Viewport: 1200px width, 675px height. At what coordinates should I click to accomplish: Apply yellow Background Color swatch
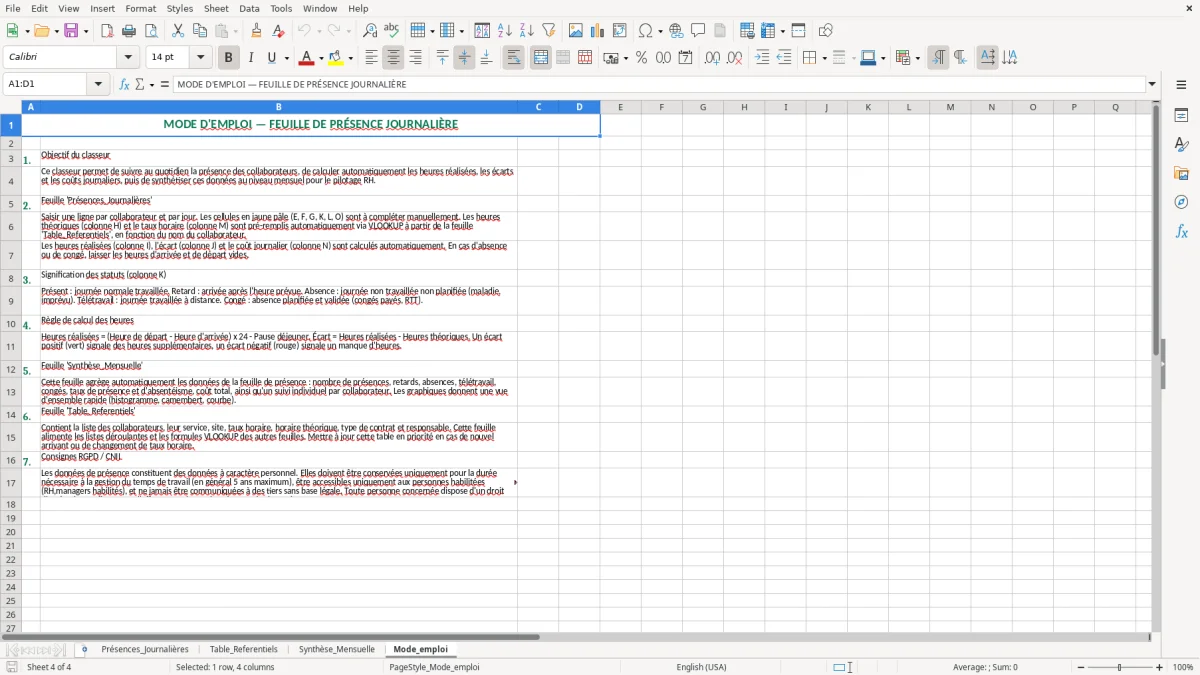tap(335, 58)
